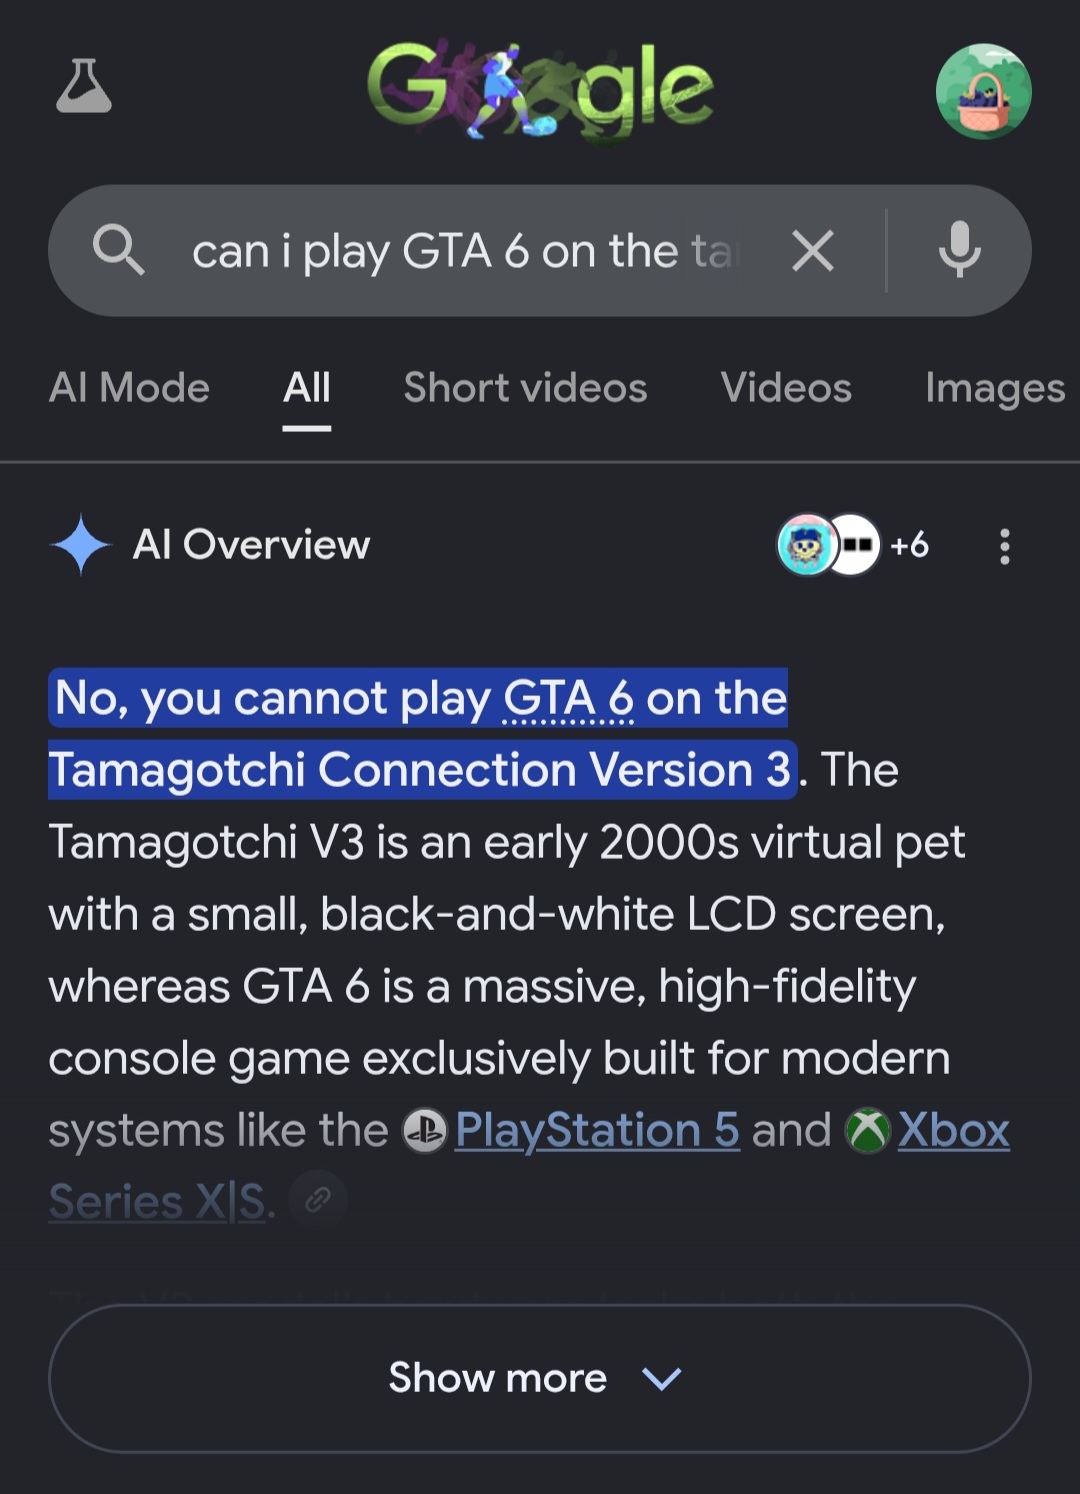The image size is (1080, 1494).
Task: Switch to AI Mode tab
Action: (x=129, y=388)
